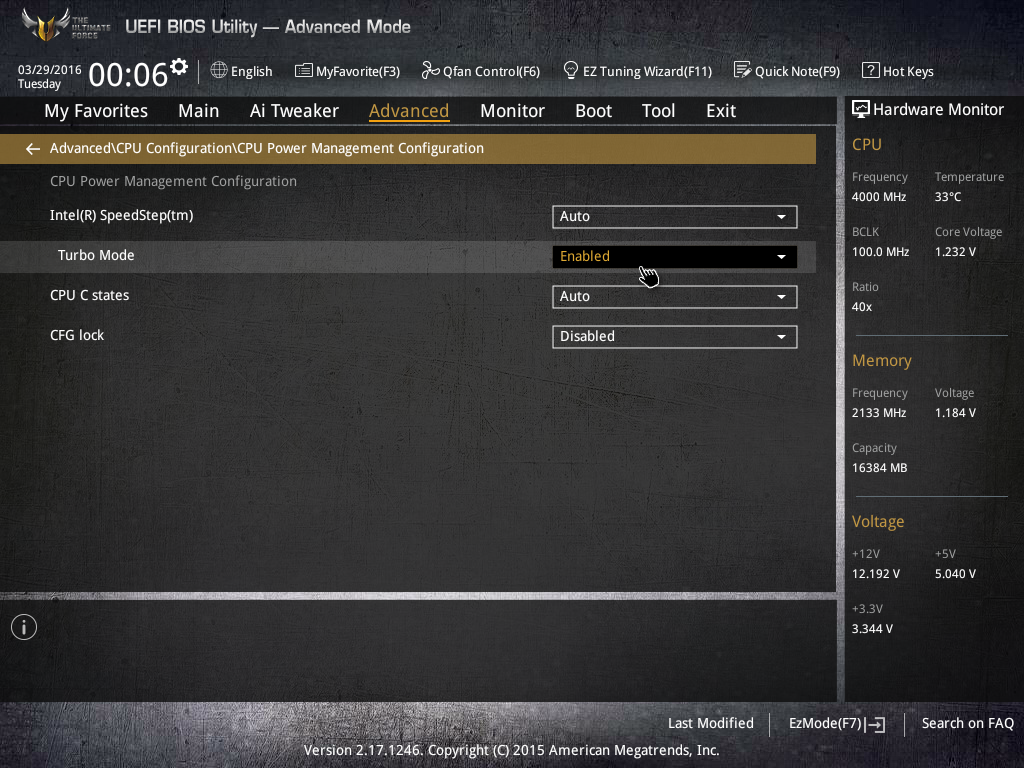Switch to the Main tab
Image resolution: width=1024 pixels, height=768 pixels.
tap(199, 111)
